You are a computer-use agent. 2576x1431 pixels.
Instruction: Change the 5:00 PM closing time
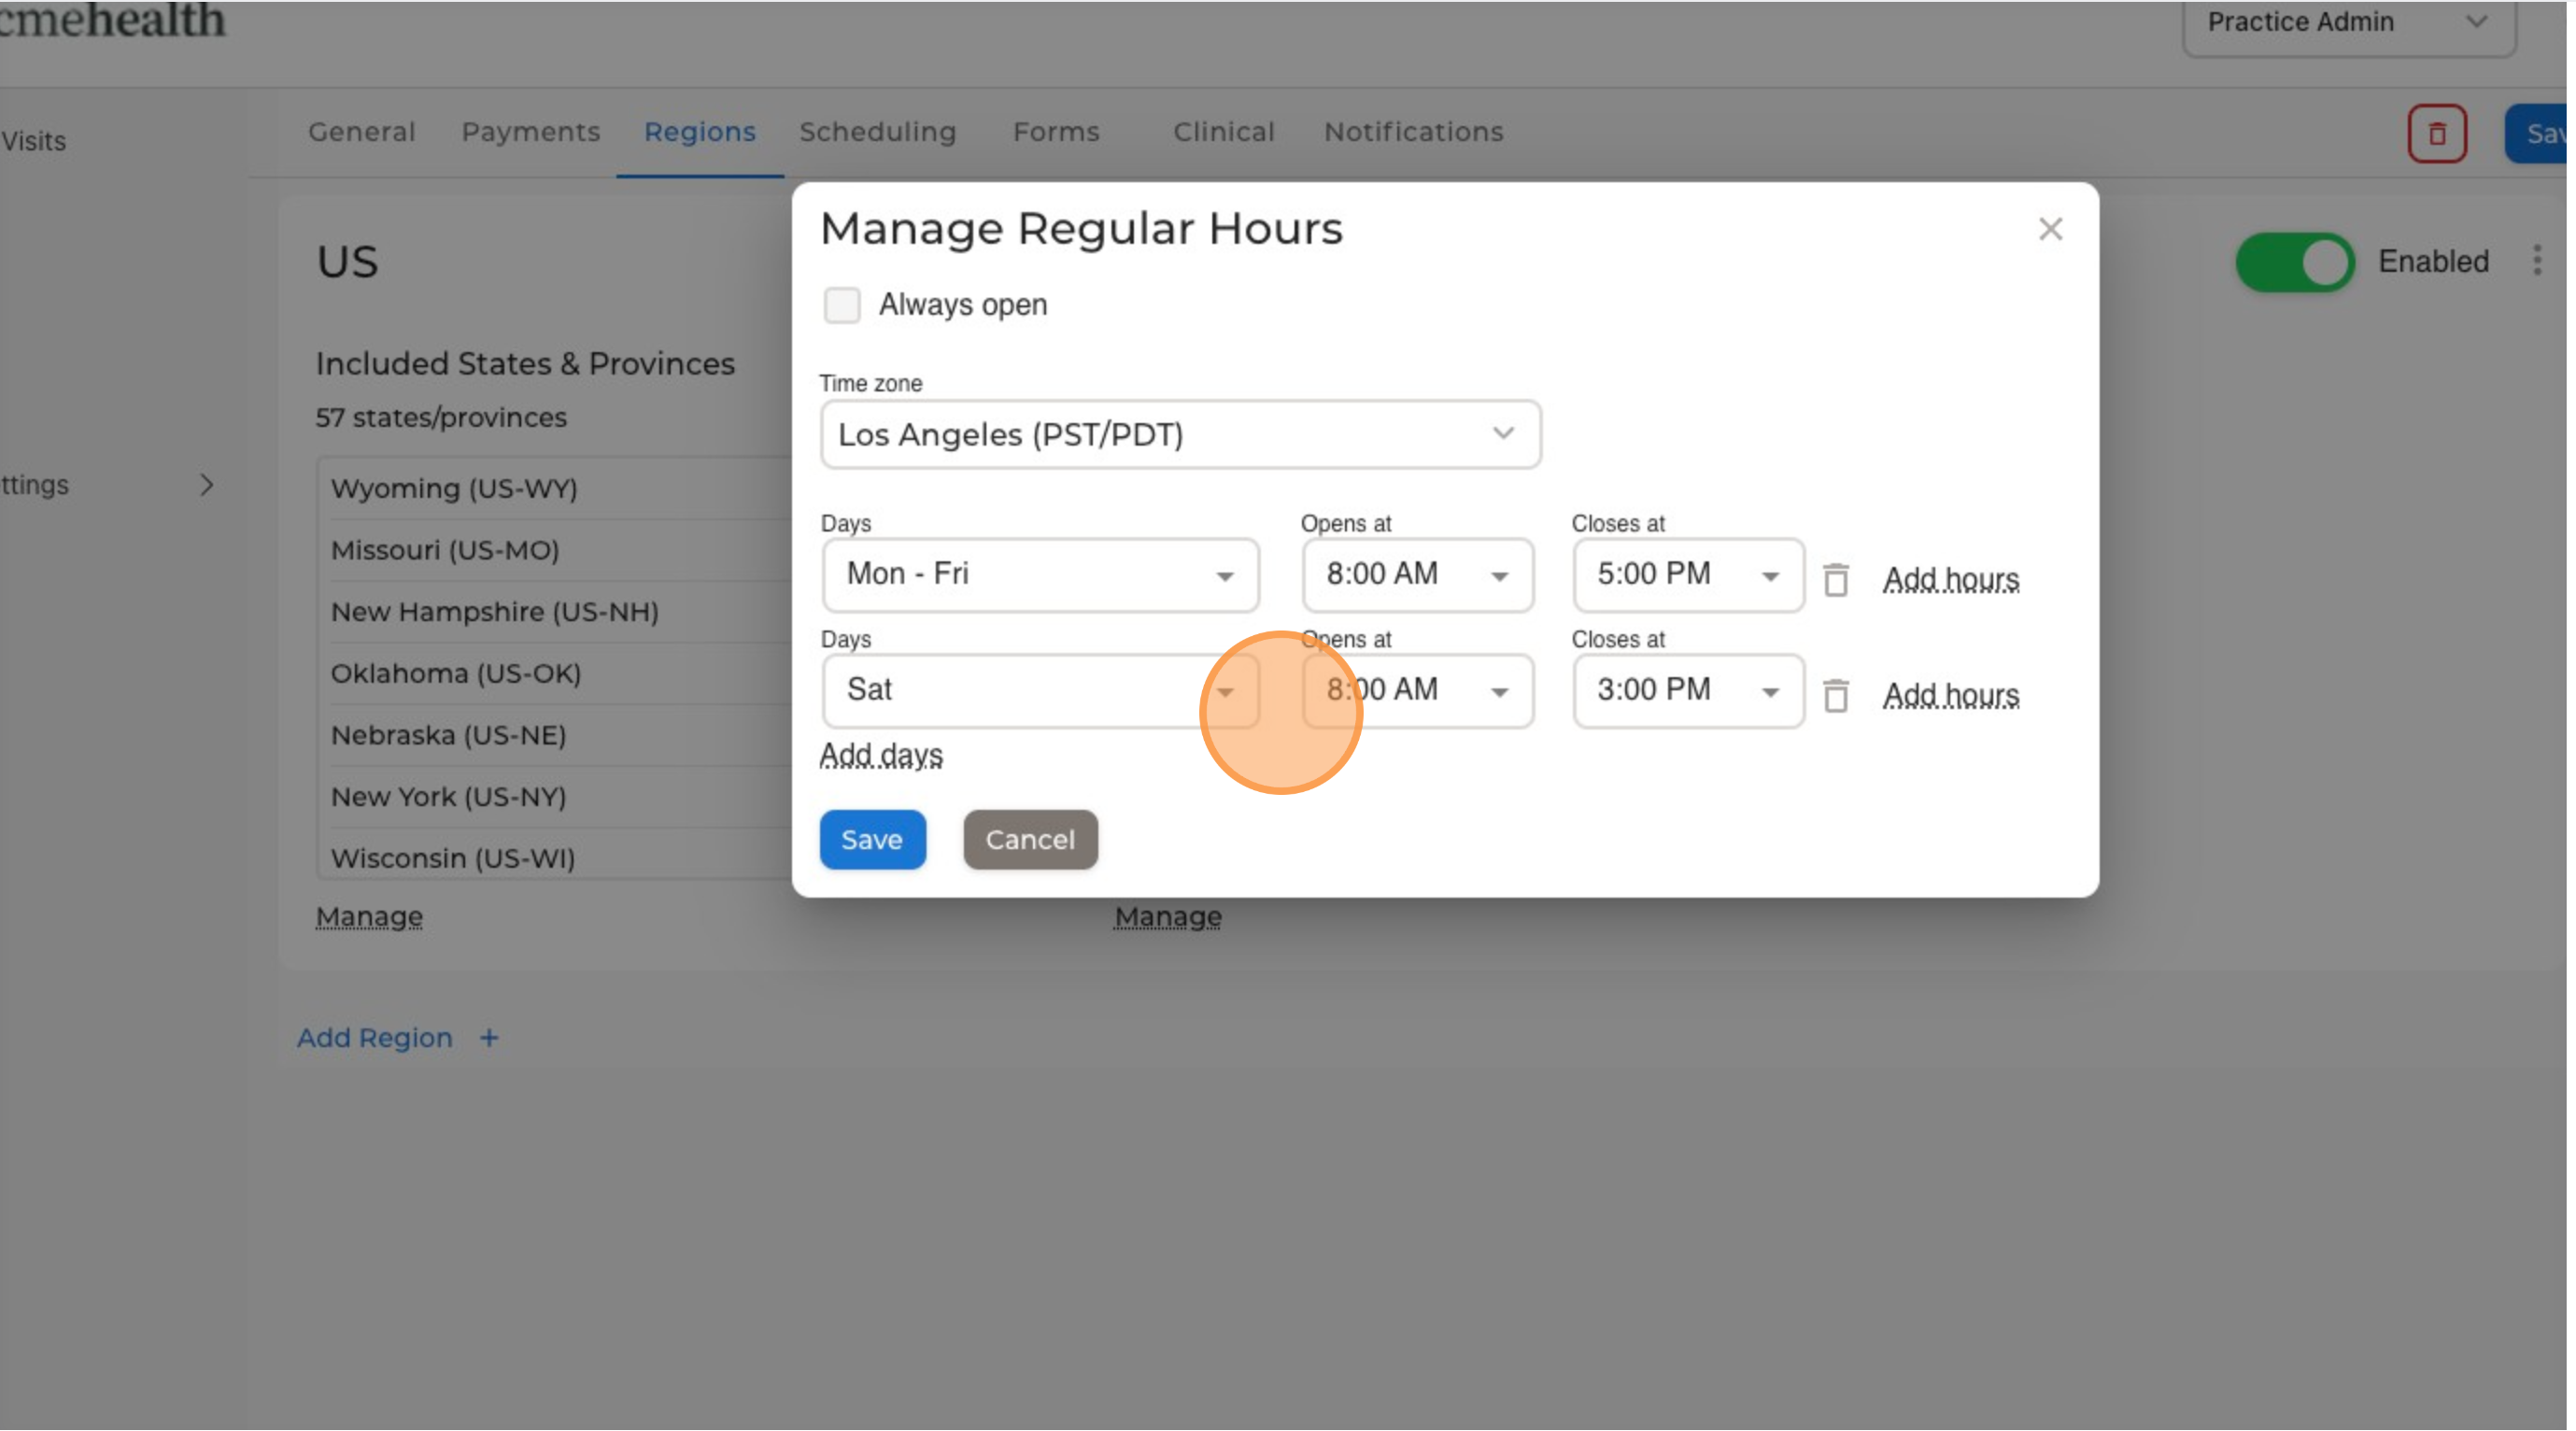pos(1688,575)
